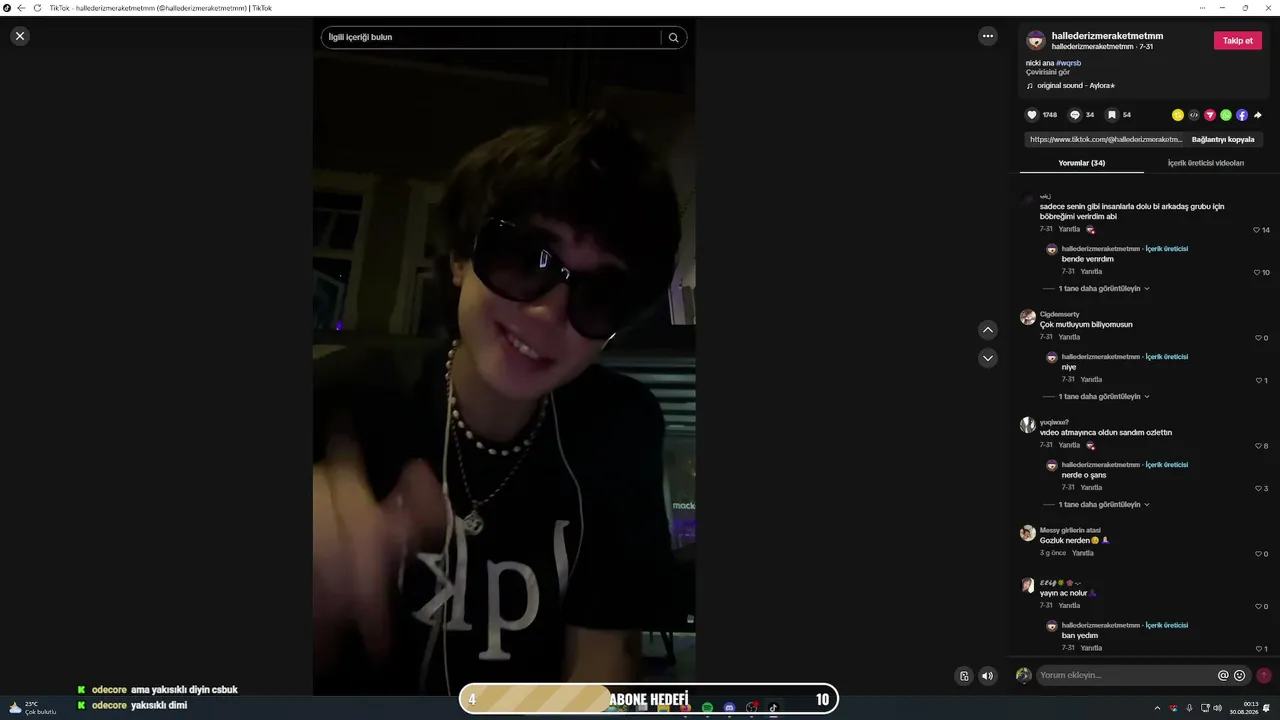Open the taskbar volume control
Image resolution: width=1280 pixels, height=720 pixels.
[1218, 708]
